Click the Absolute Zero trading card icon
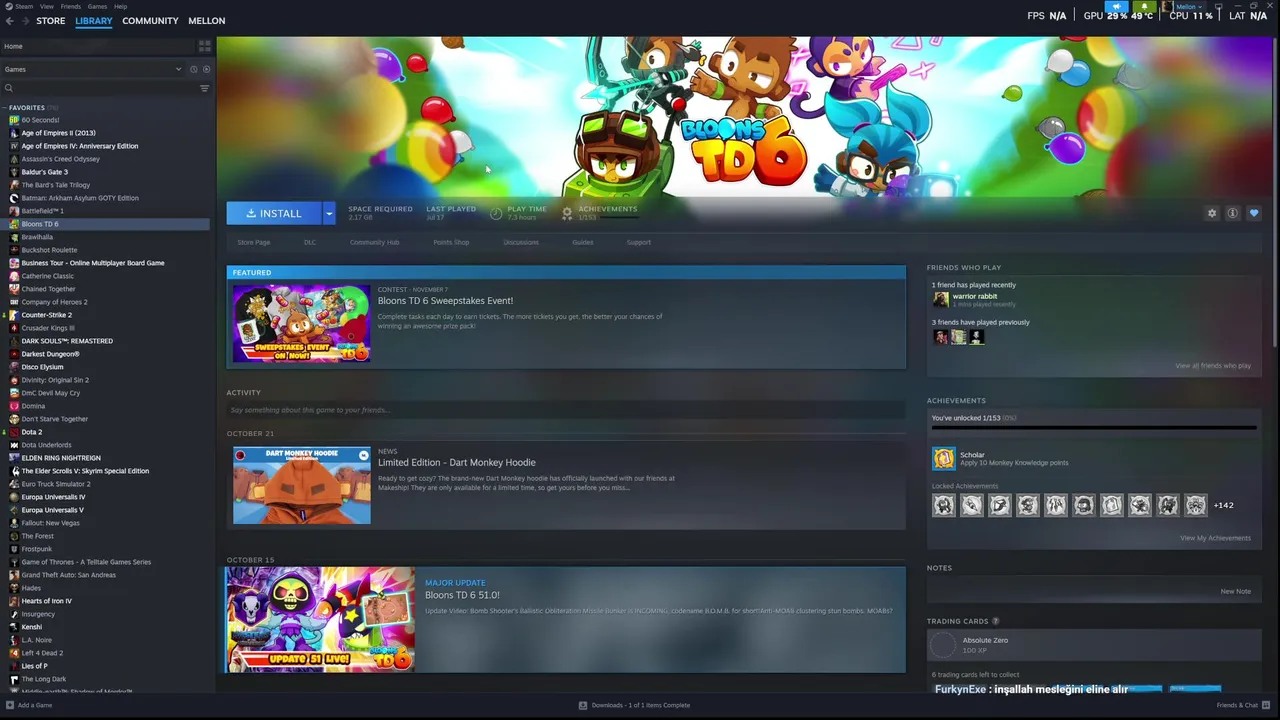 tap(943, 645)
